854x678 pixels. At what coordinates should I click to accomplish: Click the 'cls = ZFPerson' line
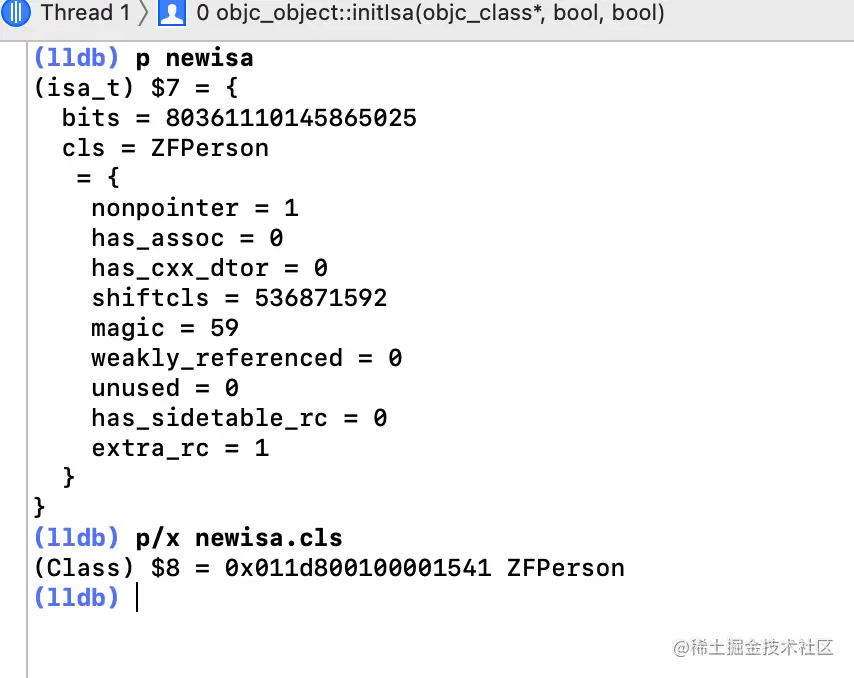(165, 148)
